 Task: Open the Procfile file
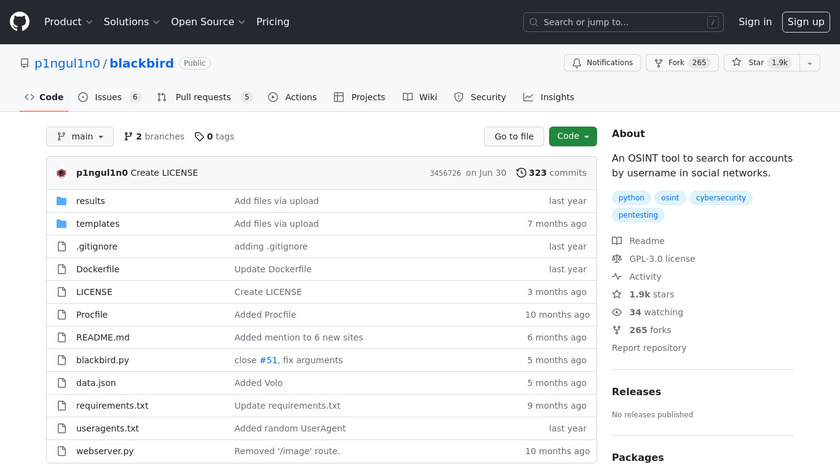(x=92, y=314)
